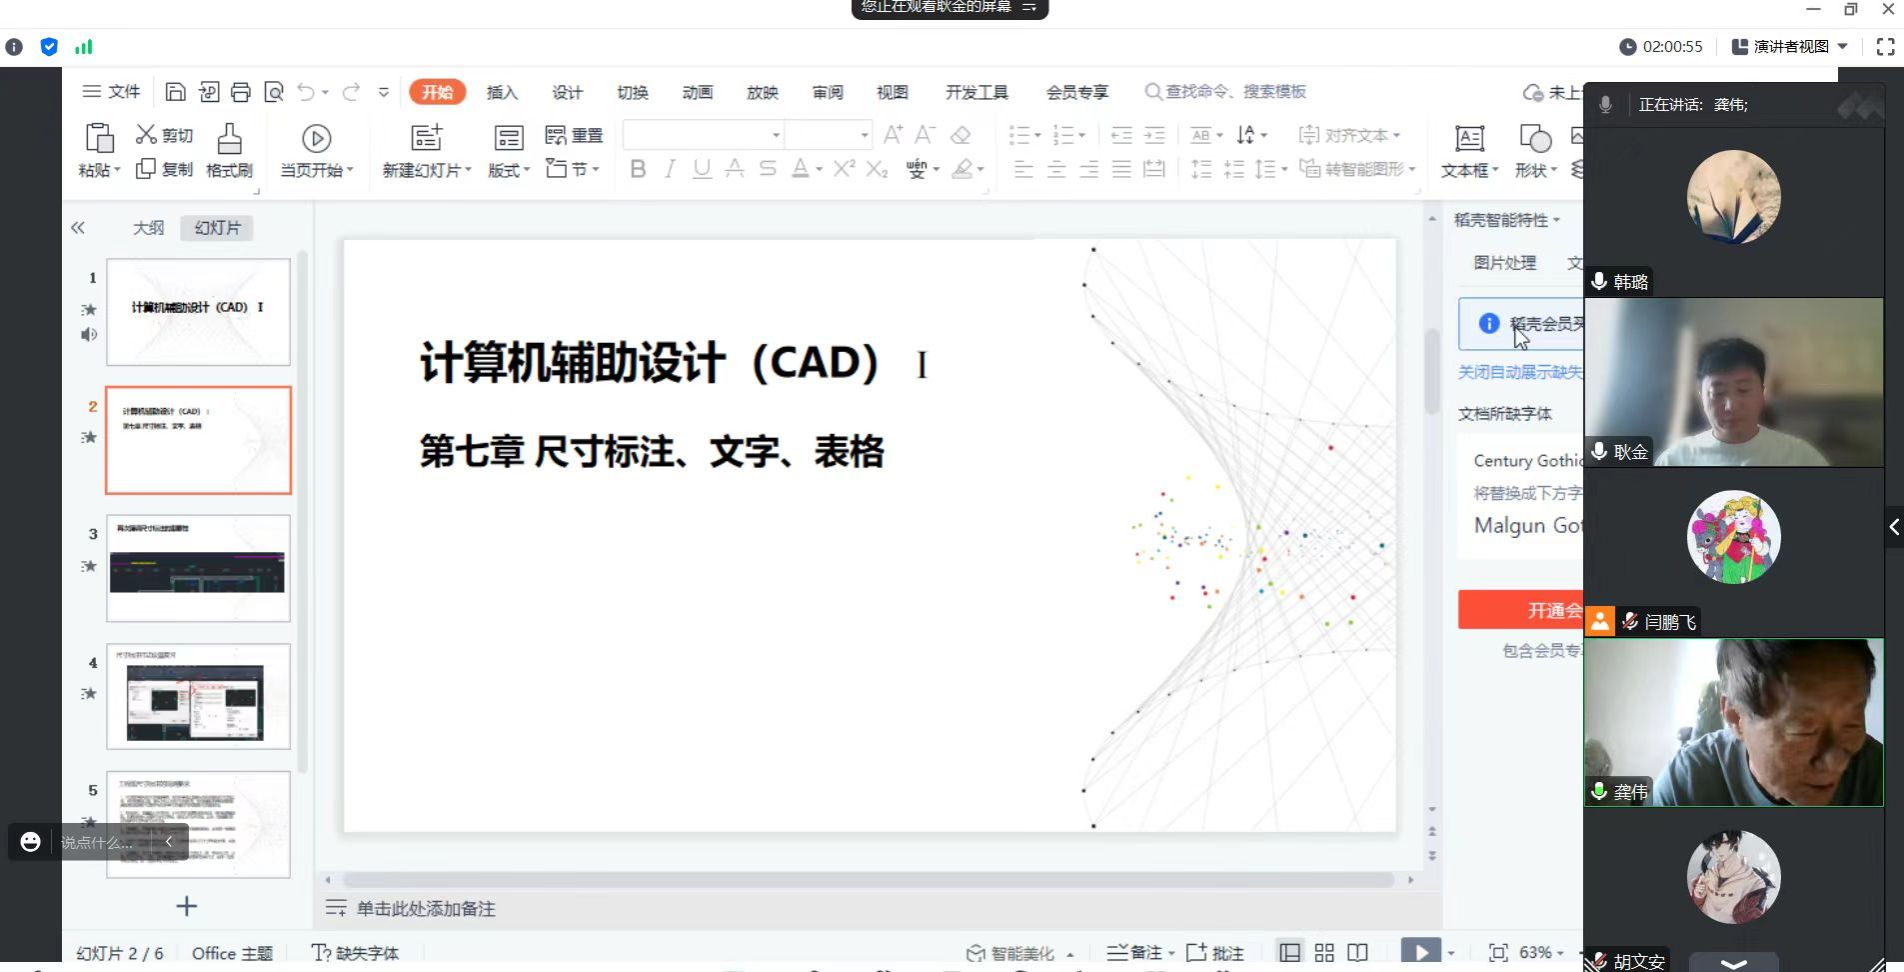Click the Print icon
Screen dimensions: 1904x972
point(241,92)
